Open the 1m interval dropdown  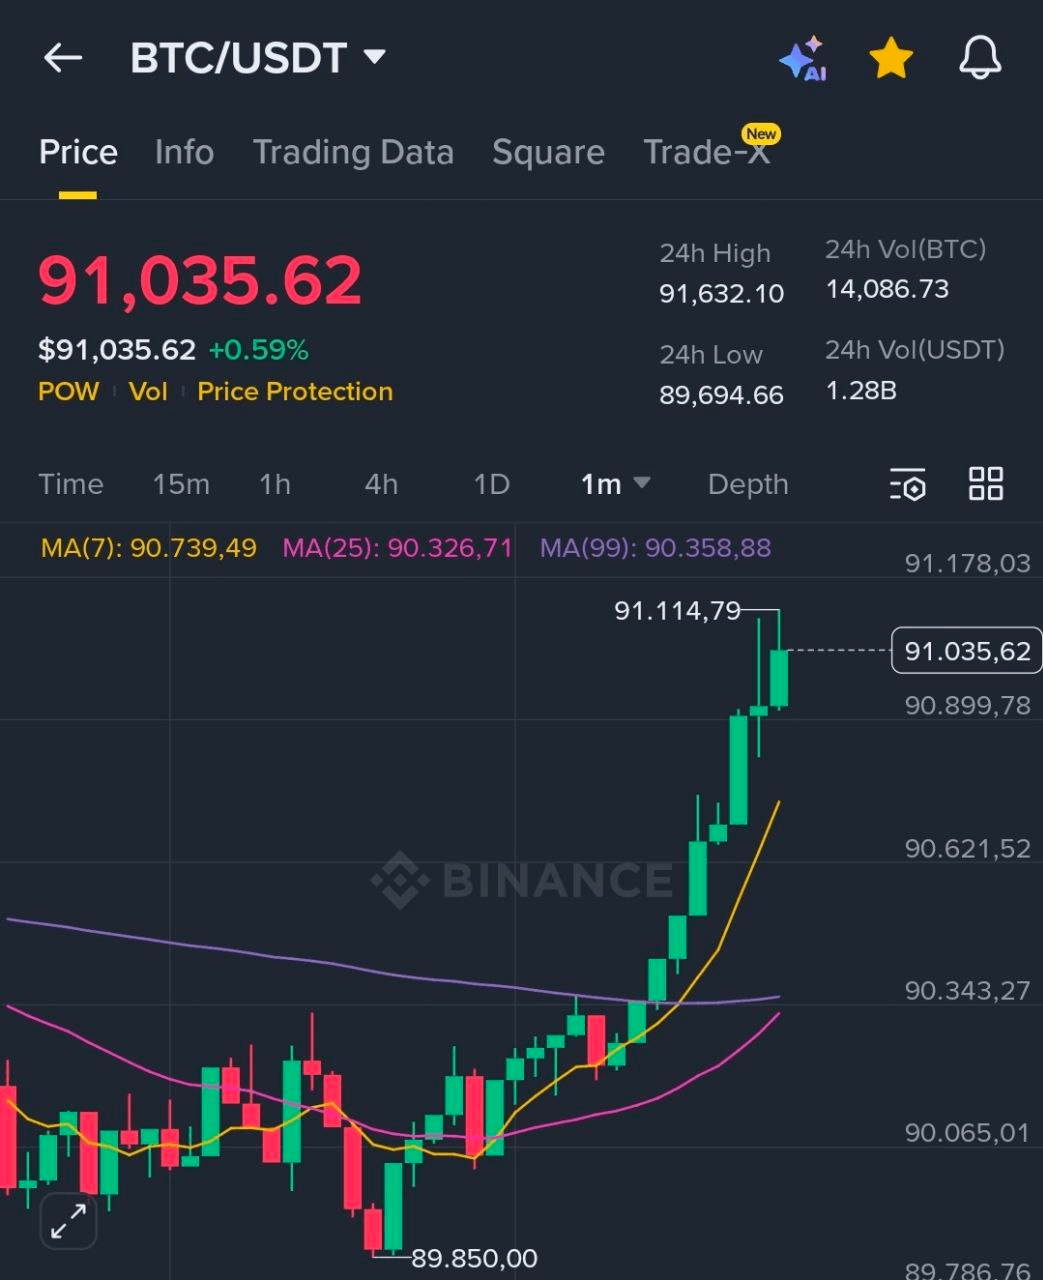[x=615, y=484]
